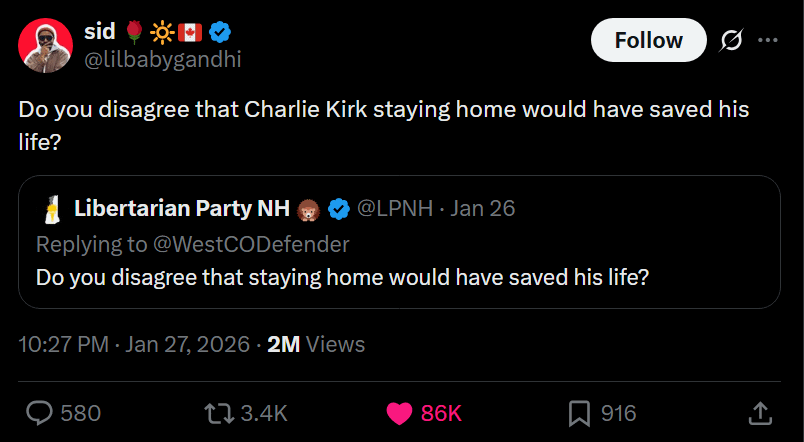Click the quoted tweet's verified badge
Viewport: 804px width, 442px height.
(339, 209)
